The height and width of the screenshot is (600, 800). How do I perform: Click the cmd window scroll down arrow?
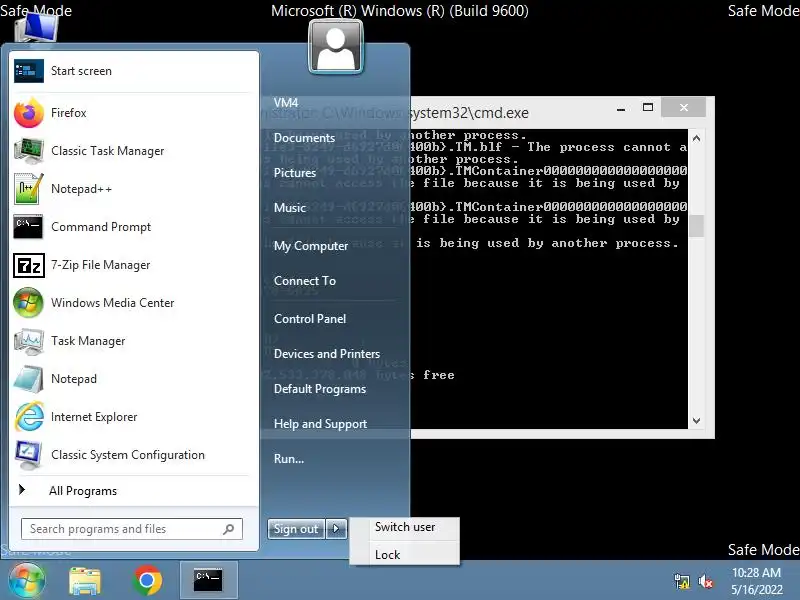point(696,421)
